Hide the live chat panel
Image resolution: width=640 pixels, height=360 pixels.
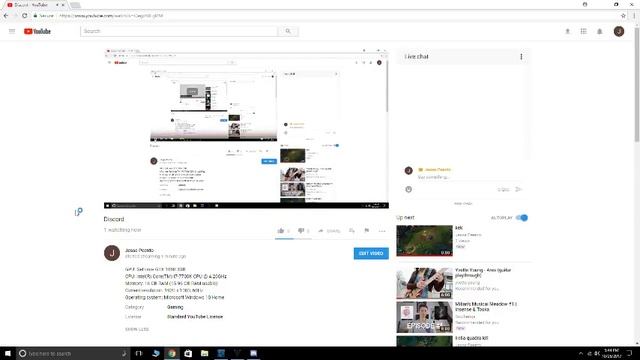pos(463,203)
